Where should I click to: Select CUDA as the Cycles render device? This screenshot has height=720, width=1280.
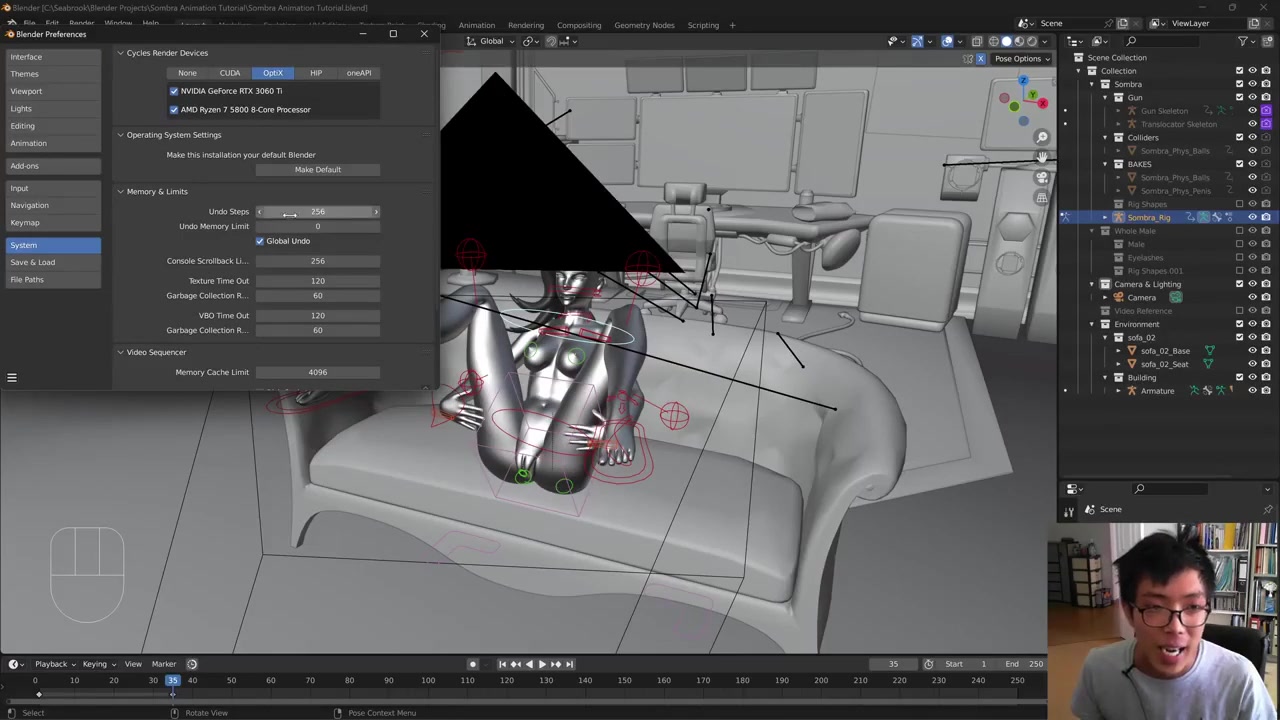(230, 73)
